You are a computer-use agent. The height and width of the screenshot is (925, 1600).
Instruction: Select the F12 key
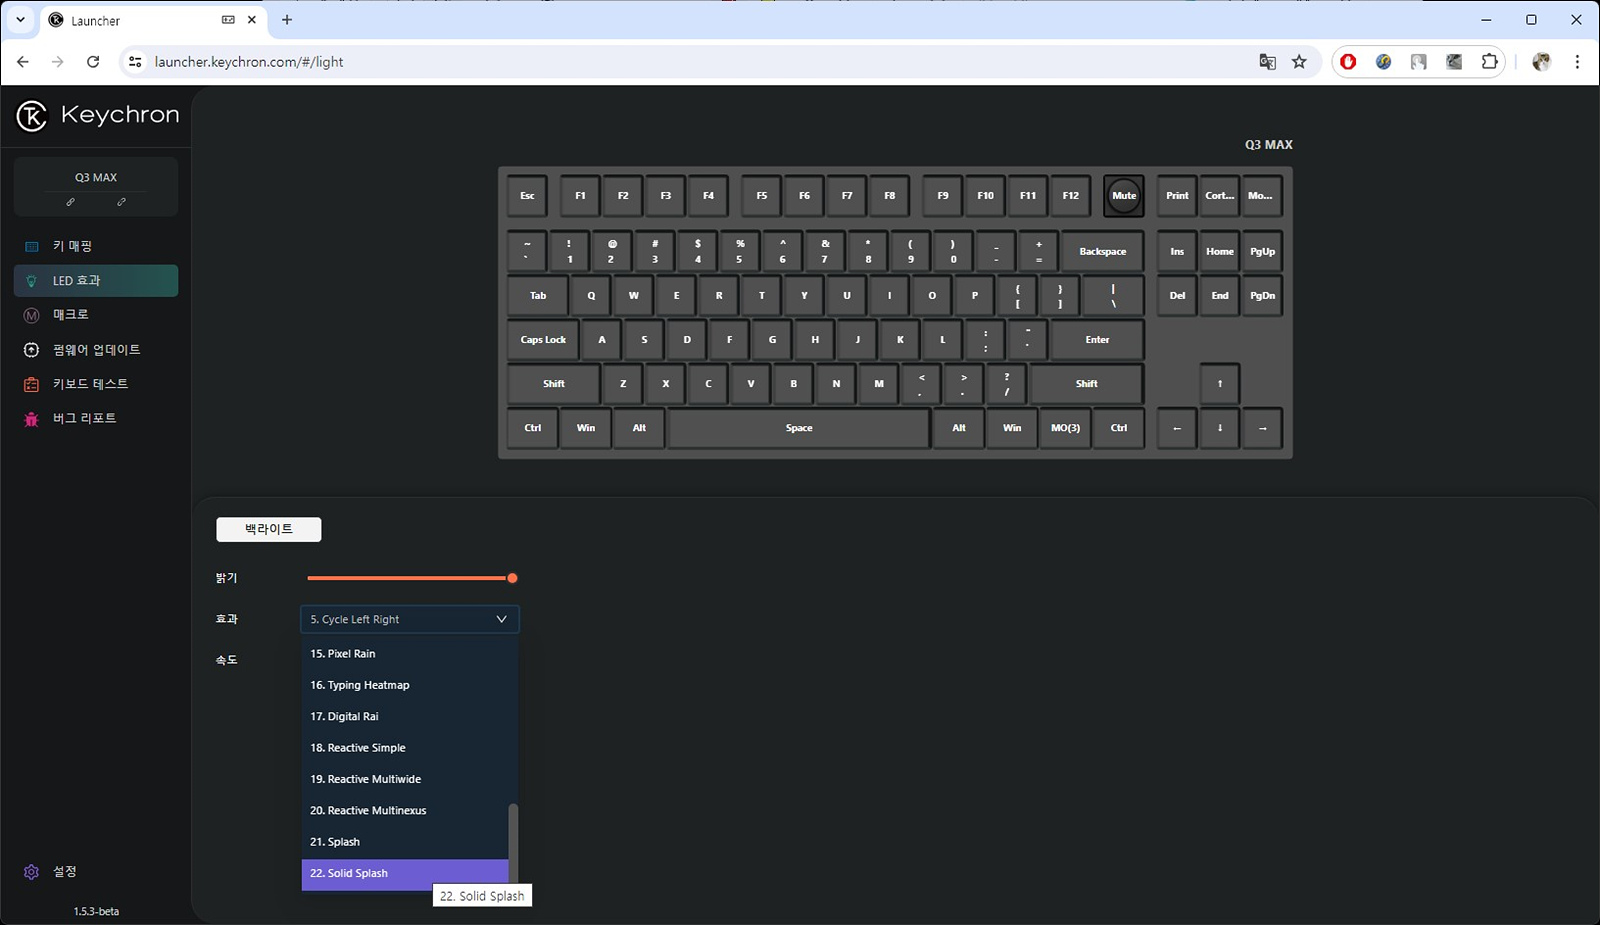[1070, 196]
